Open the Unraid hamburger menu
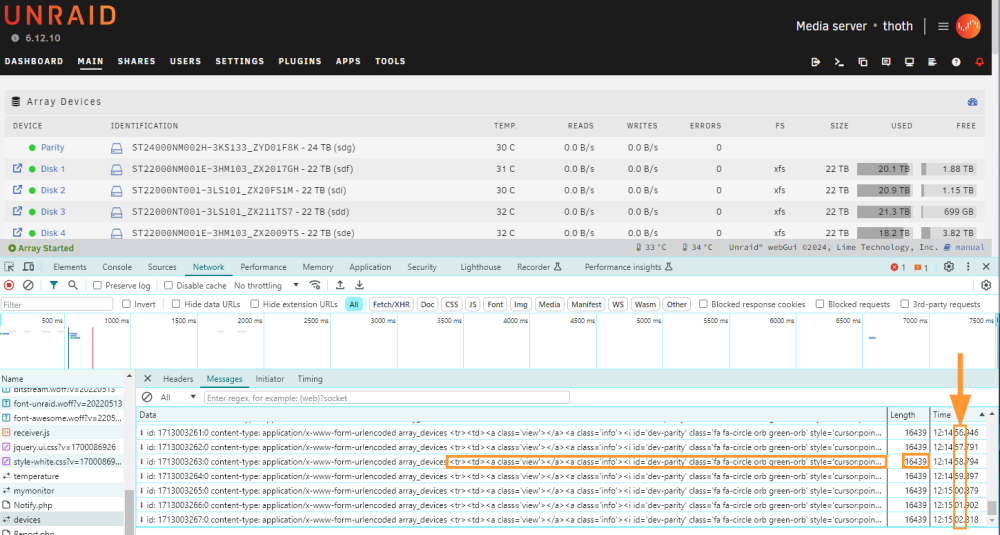The height and width of the screenshot is (535, 1000). point(943,26)
